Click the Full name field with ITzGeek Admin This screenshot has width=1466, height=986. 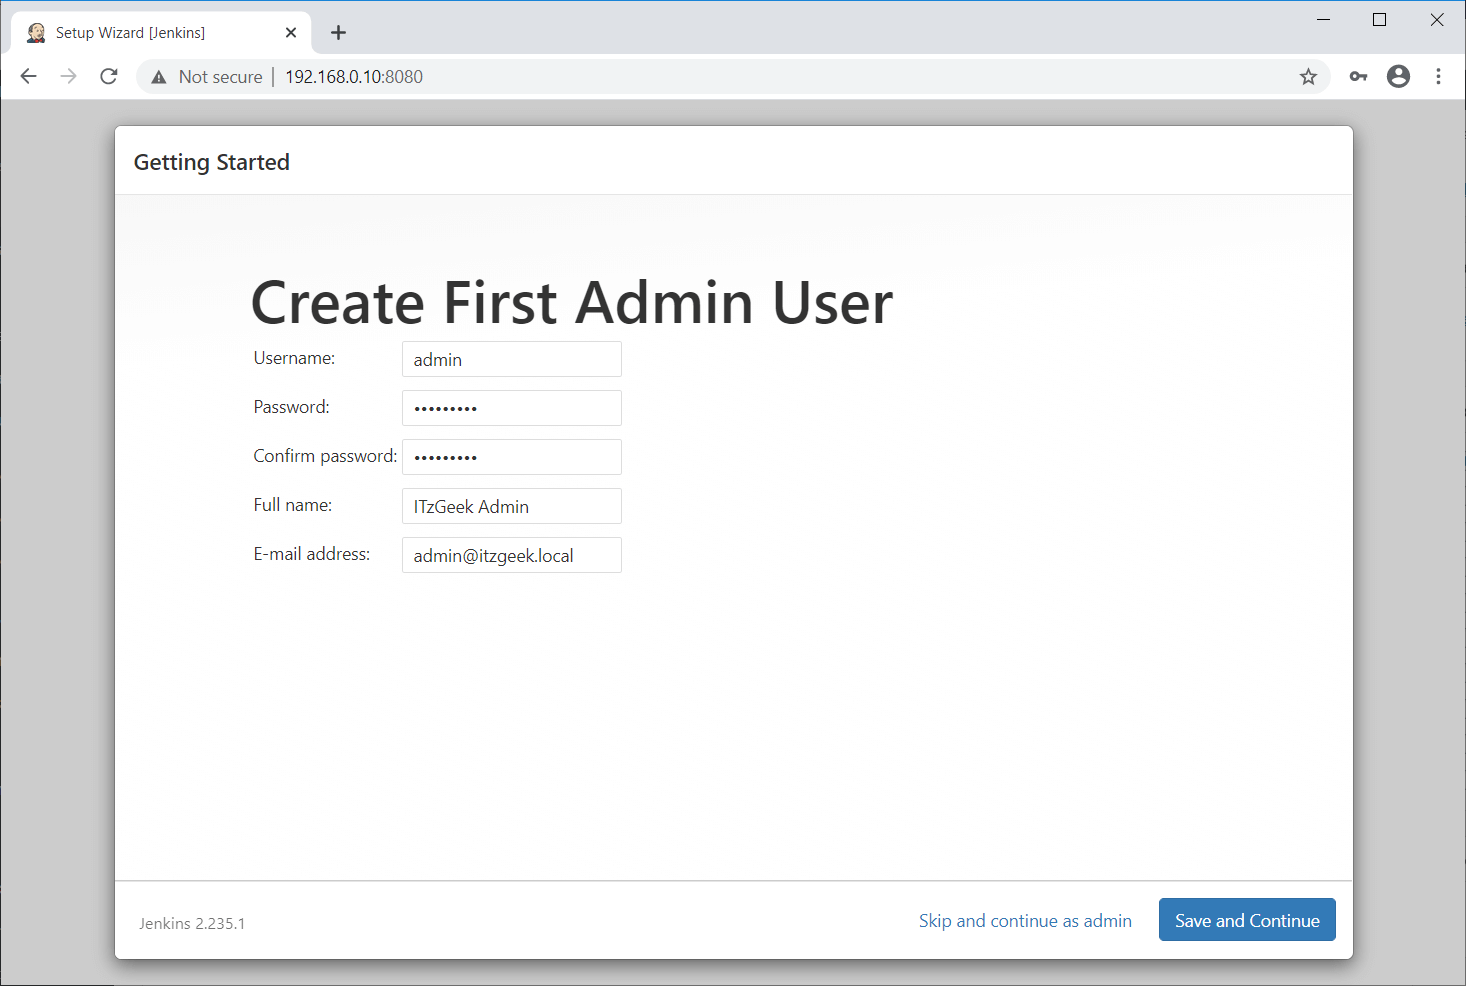(512, 506)
